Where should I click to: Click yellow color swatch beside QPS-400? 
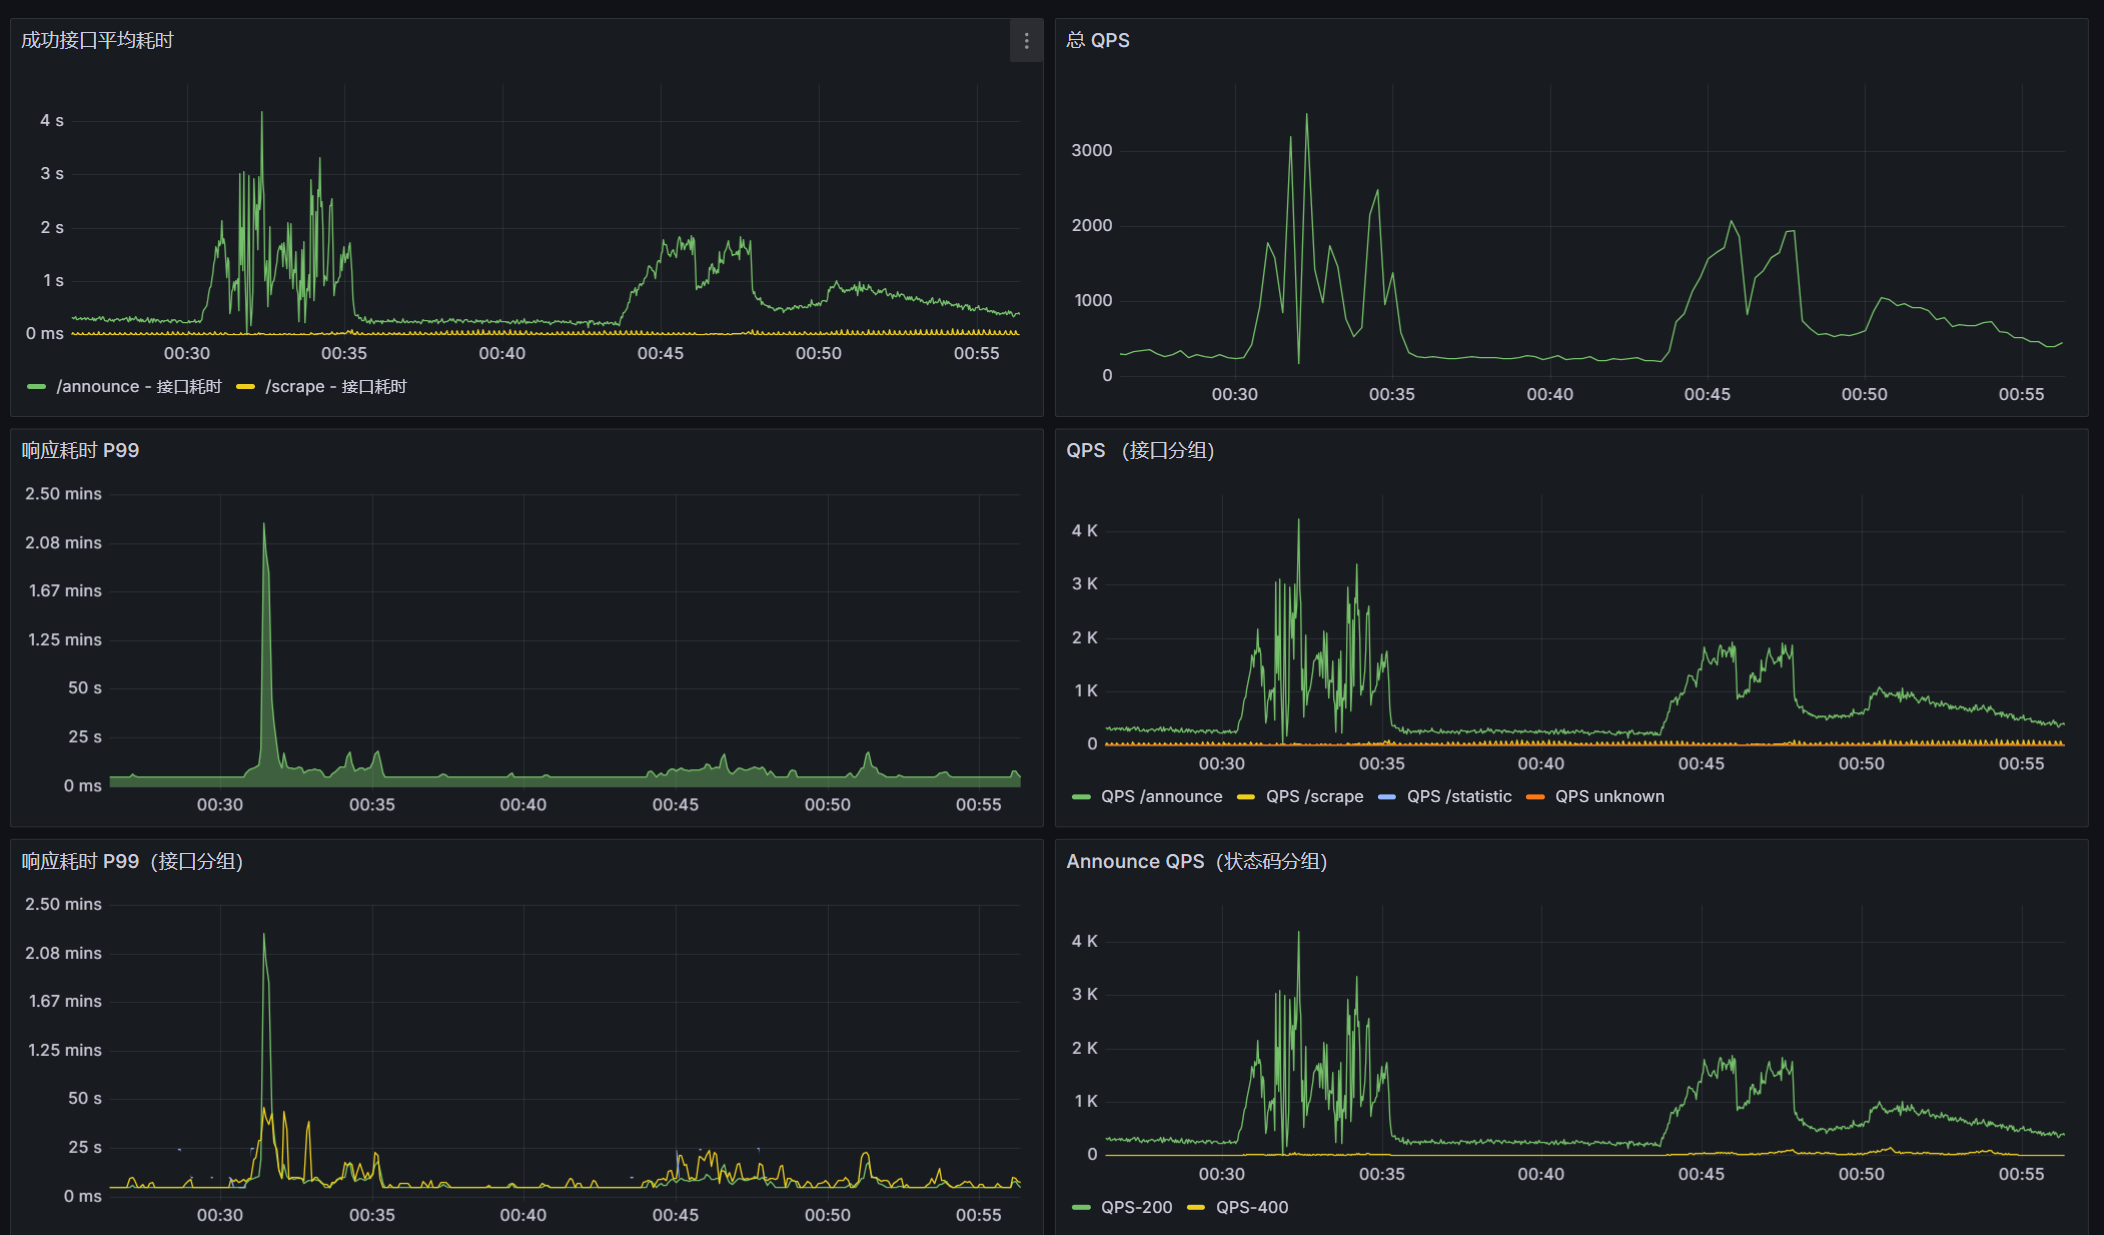point(1196,1208)
